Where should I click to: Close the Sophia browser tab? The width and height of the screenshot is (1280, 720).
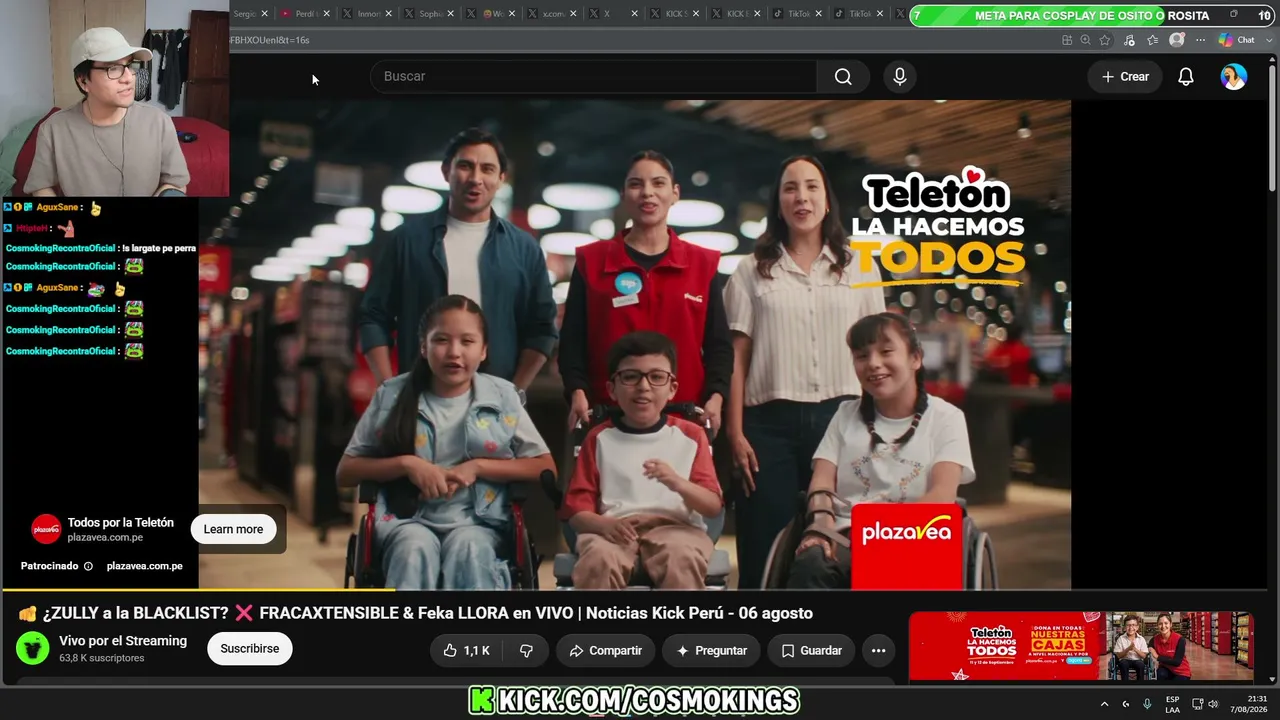(x=450, y=14)
